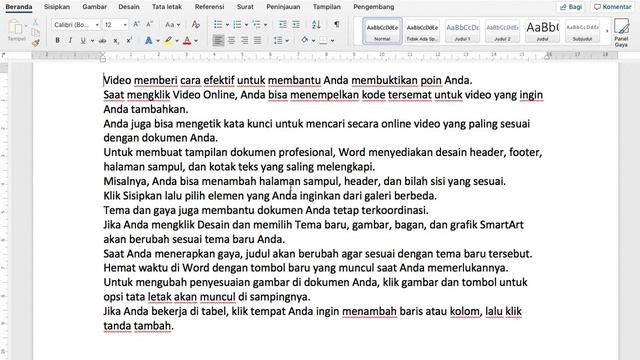640x360 pixels.
Task: Click the word 'SmartArt' in the document
Action: pos(502,225)
